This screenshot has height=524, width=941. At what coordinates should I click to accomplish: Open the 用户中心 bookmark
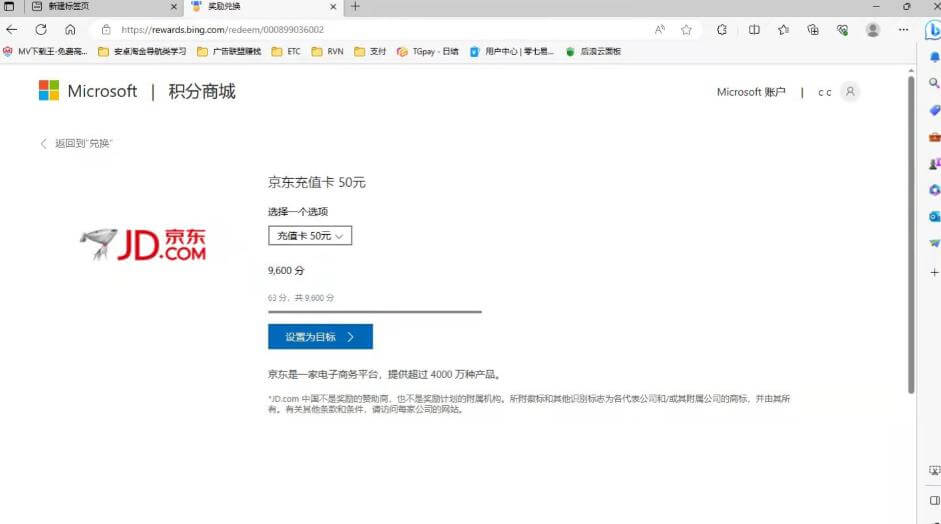click(x=512, y=52)
